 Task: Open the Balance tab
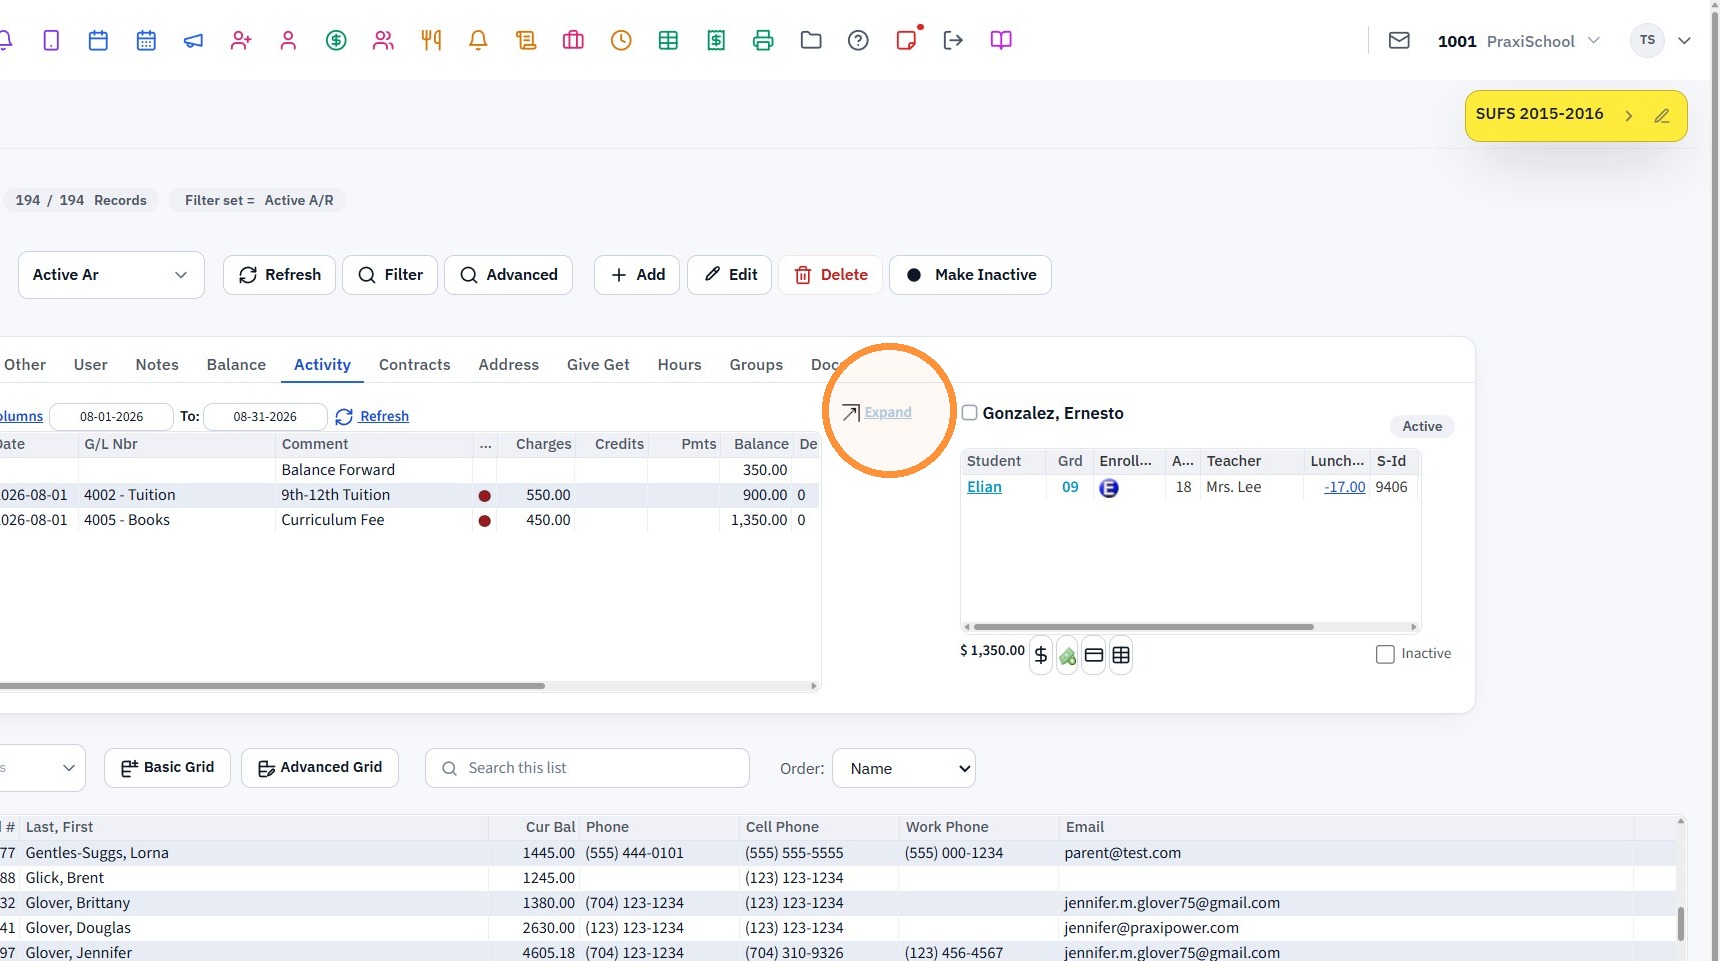236,365
